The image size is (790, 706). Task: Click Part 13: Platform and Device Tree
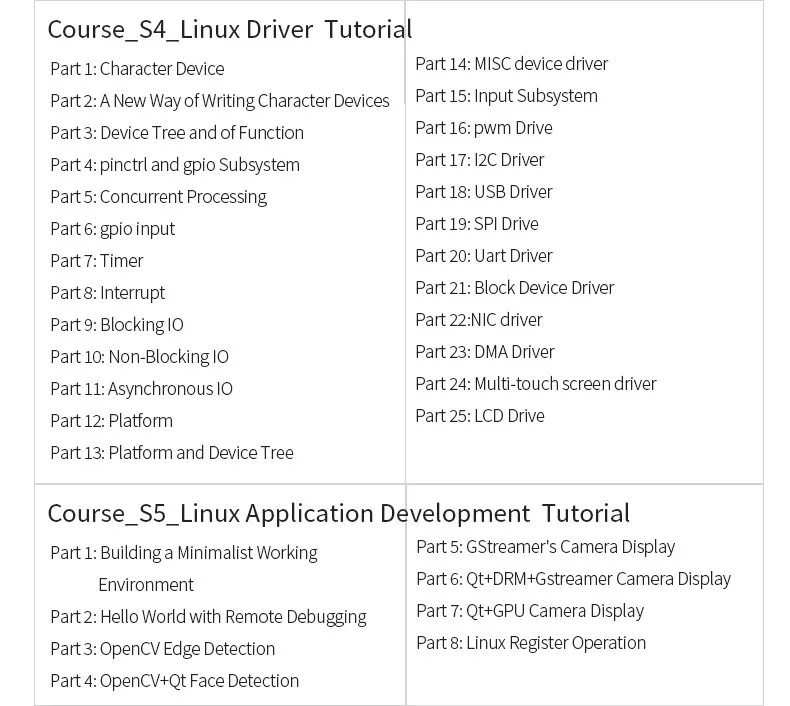tap(172, 453)
